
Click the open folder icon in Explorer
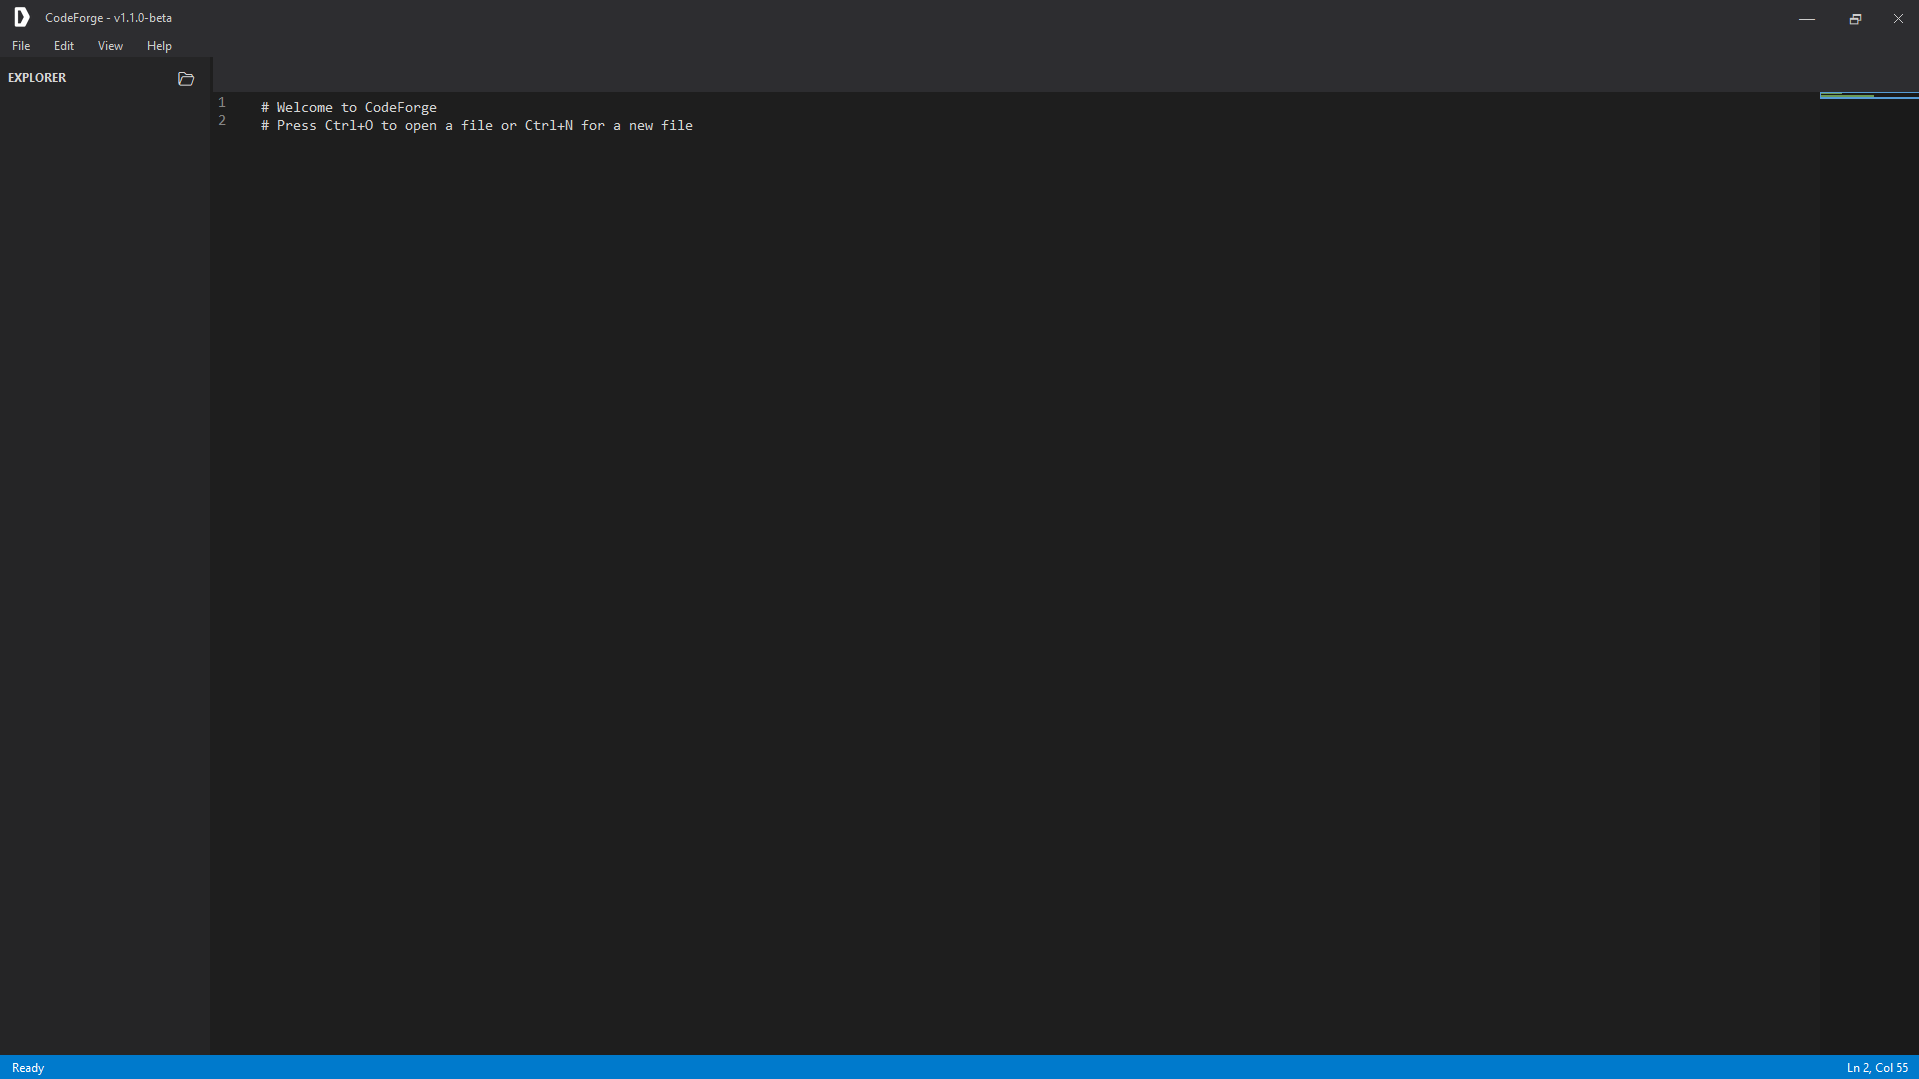(186, 79)
